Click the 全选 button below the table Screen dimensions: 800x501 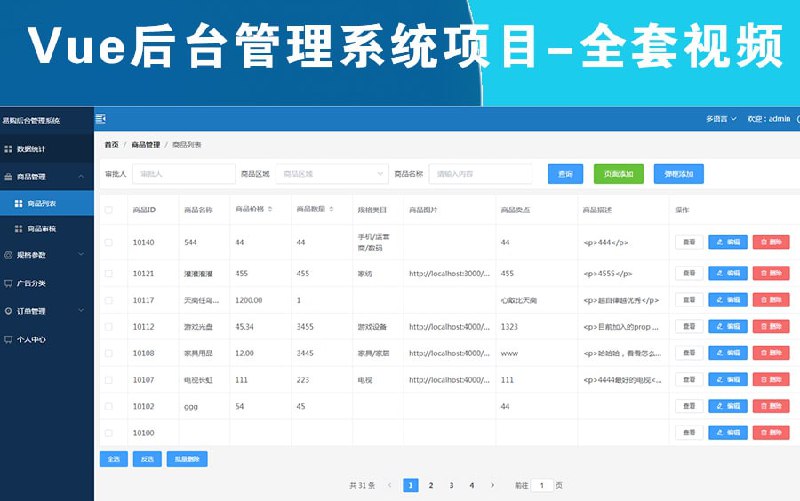pyautogui.click(x=114, y=459)
